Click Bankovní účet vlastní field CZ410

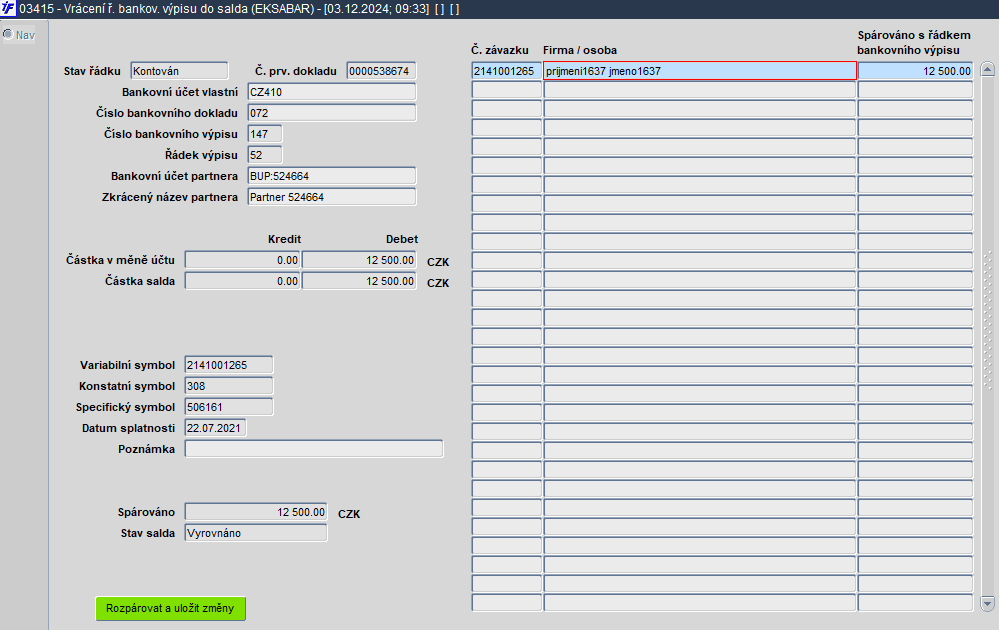click(331, 92)
